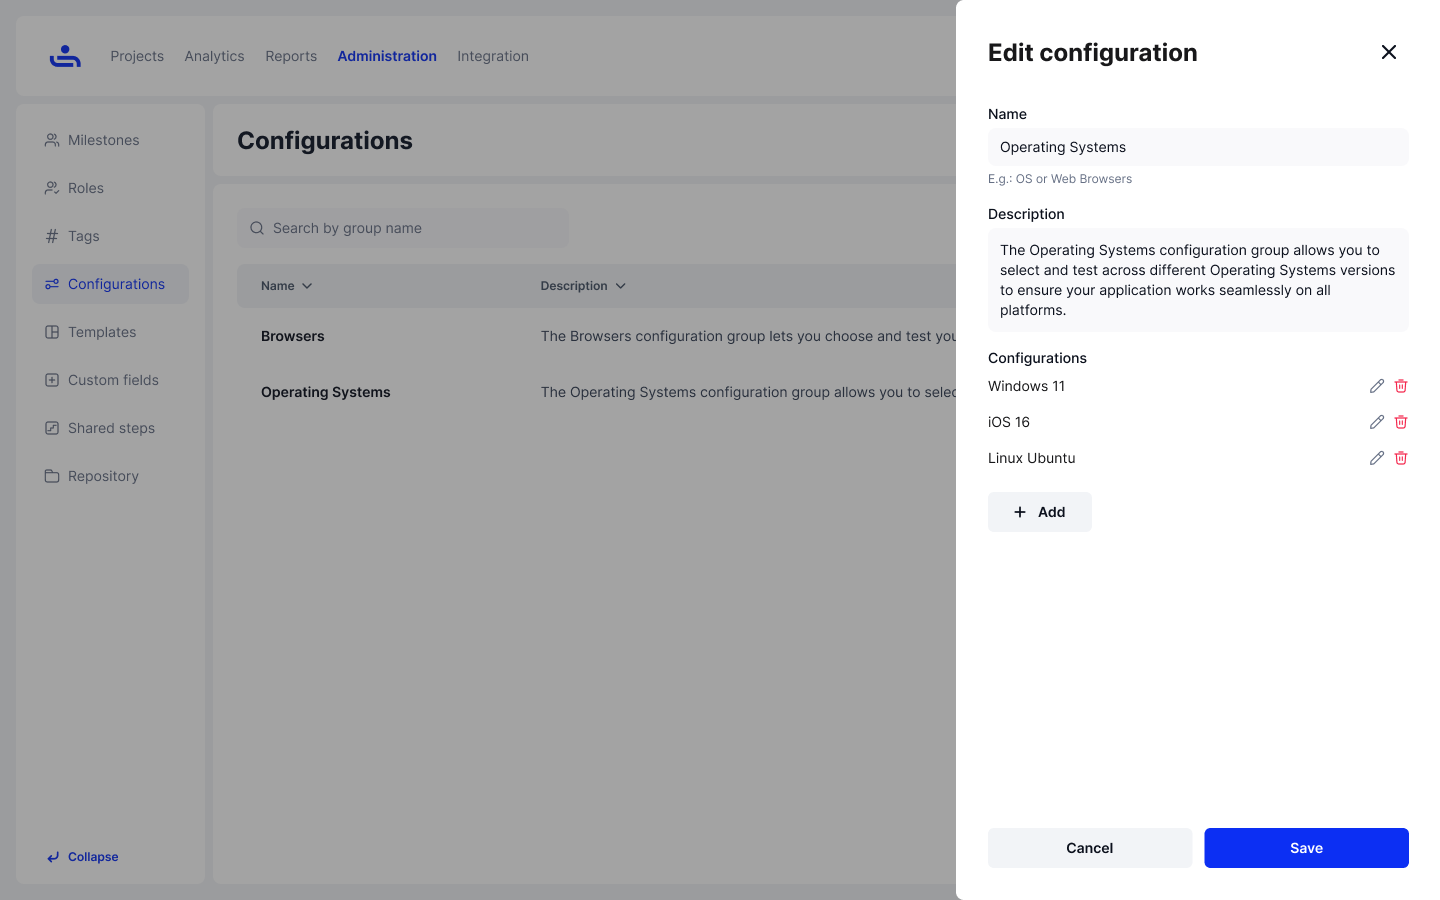Click into the Name input field
Image resolution: width=1440 pixels, height=900 pixels.
pyautogui.click(x=1198, y=147)
